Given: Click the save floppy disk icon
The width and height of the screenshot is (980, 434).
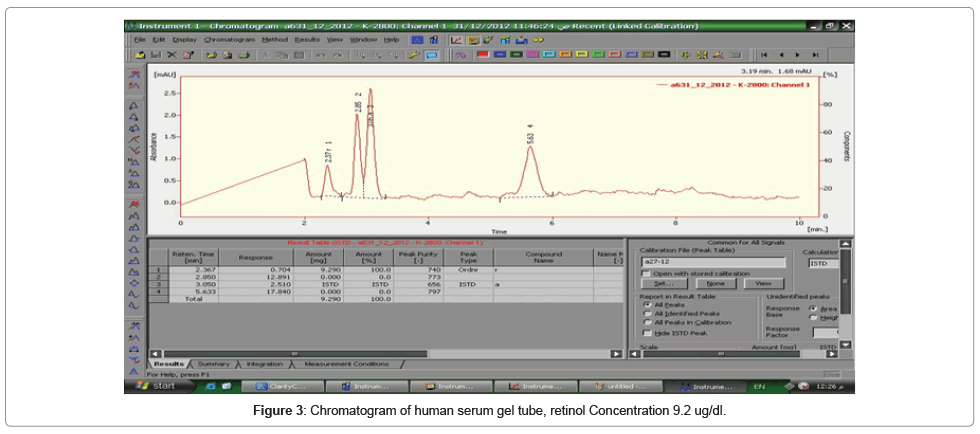Looking at the screenshot, I should [x=156, y=54].
